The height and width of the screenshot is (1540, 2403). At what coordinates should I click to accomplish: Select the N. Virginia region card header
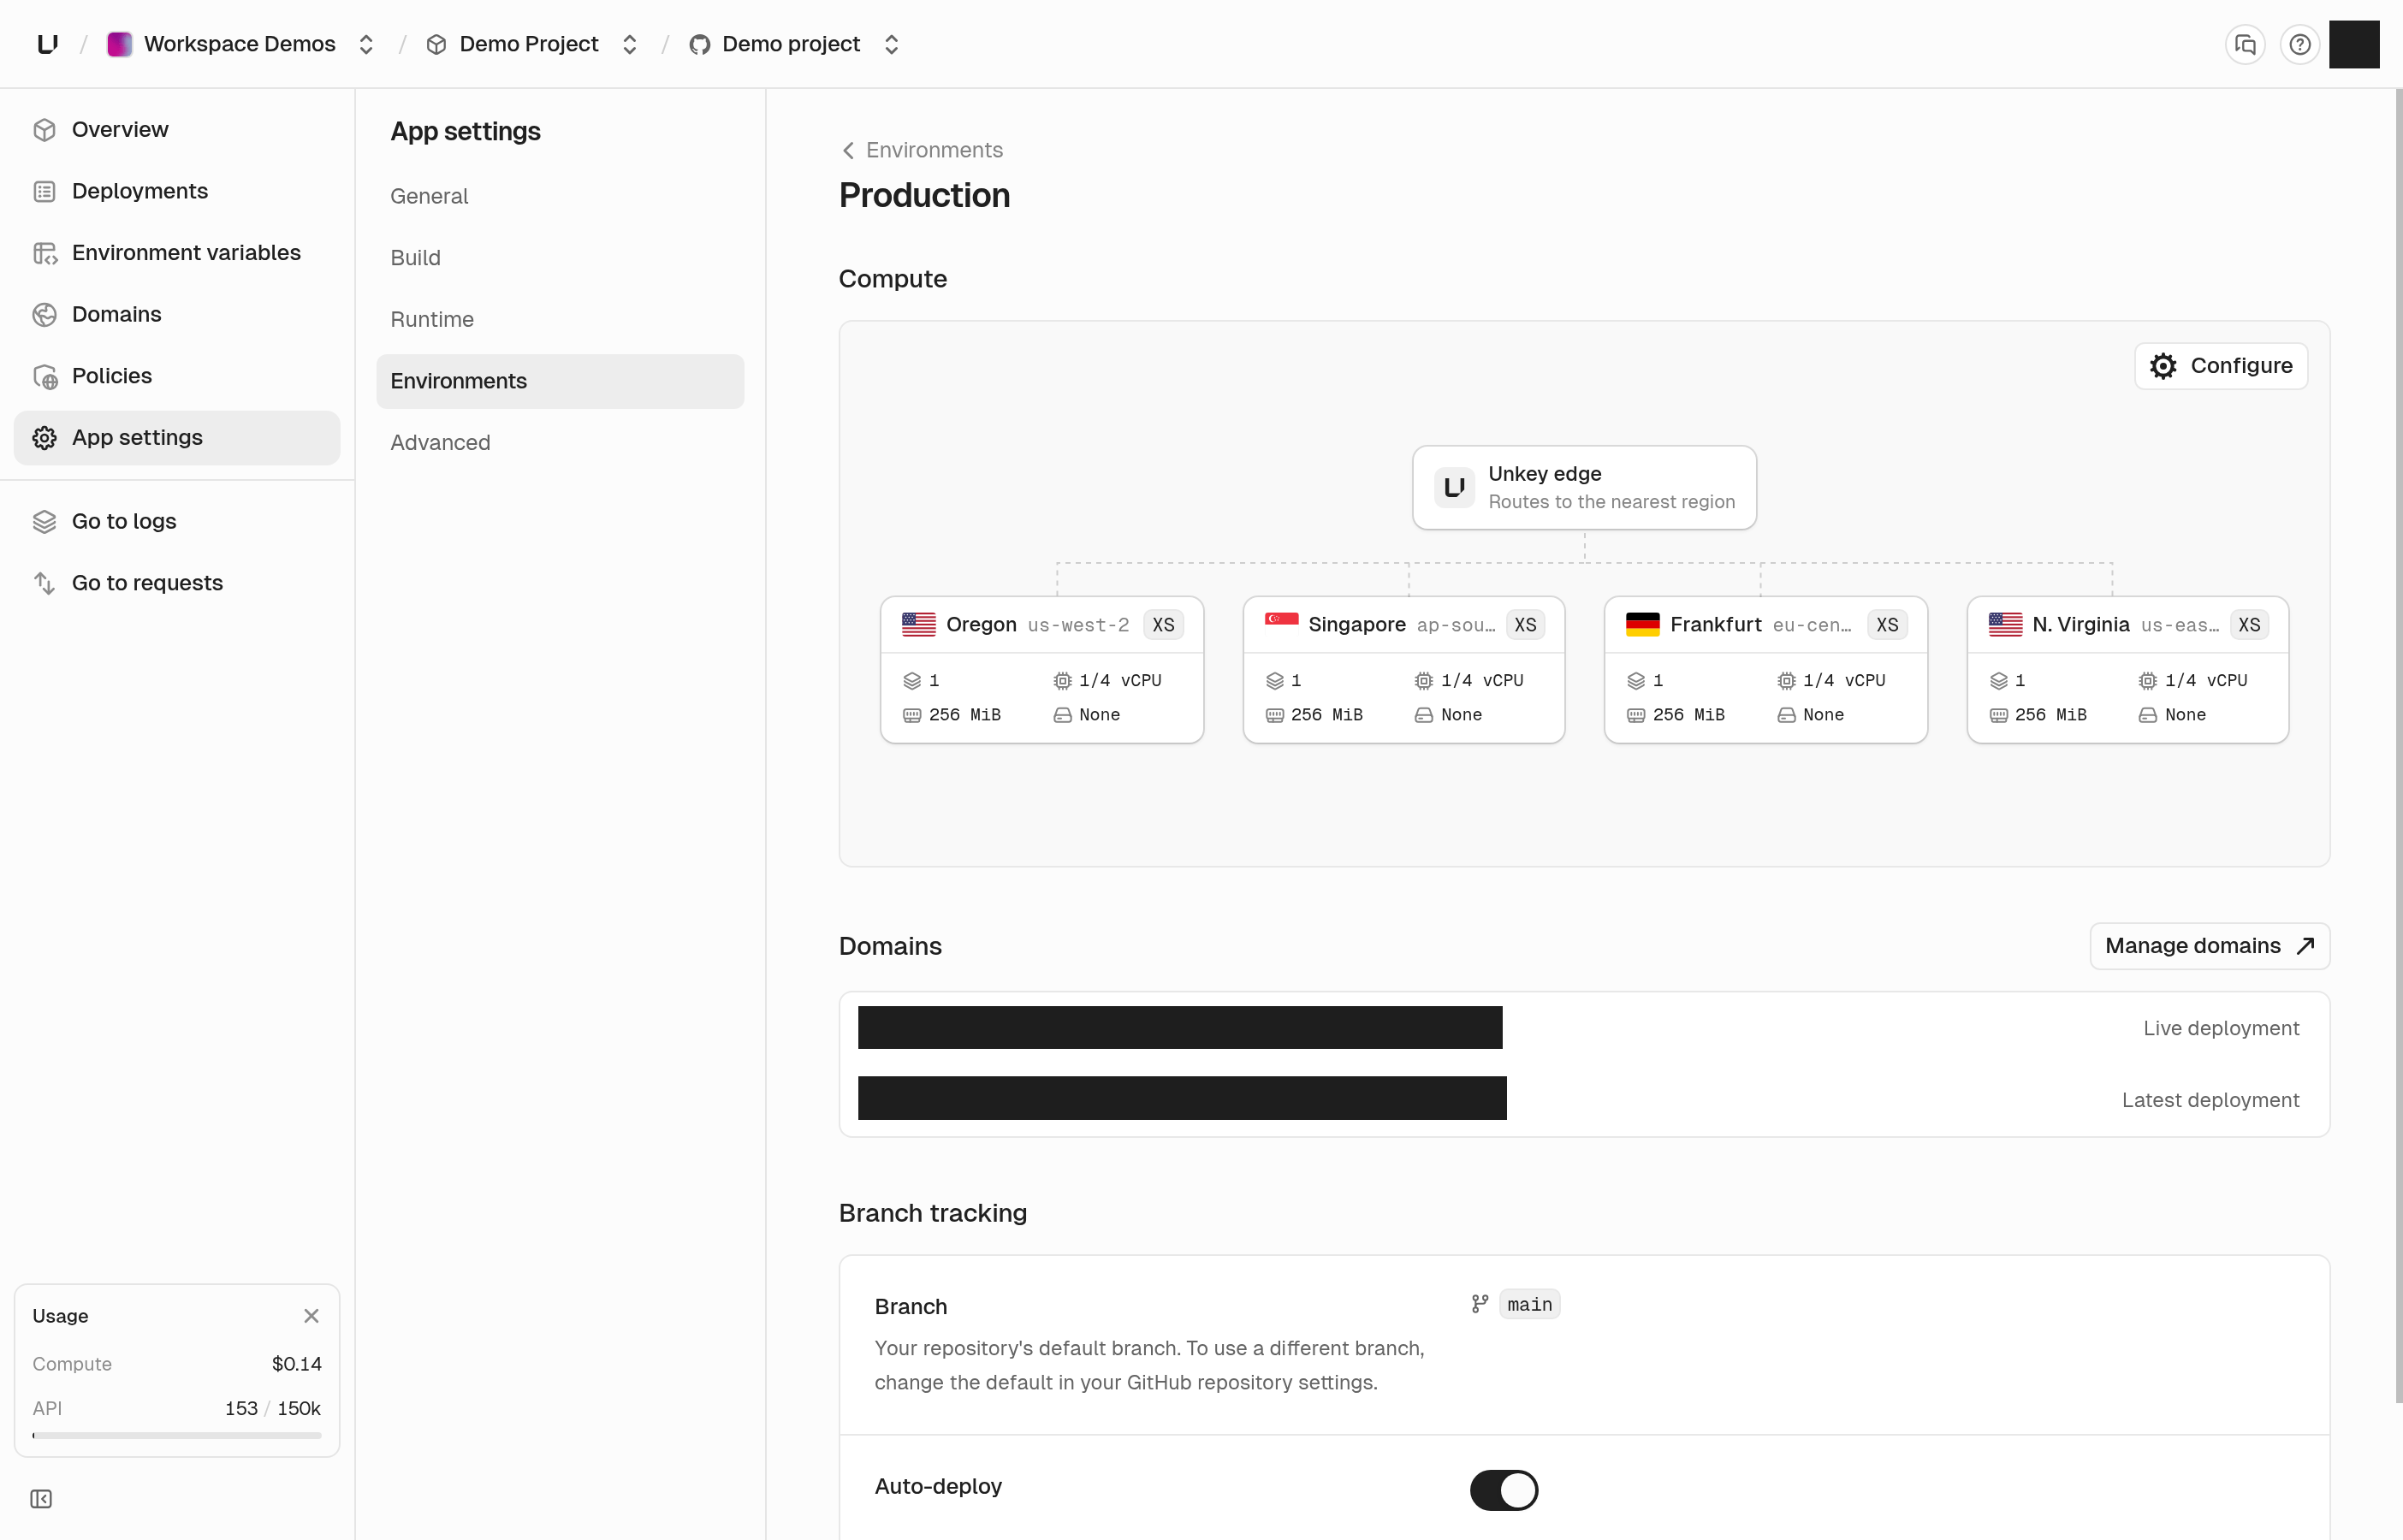(2128, 625)
